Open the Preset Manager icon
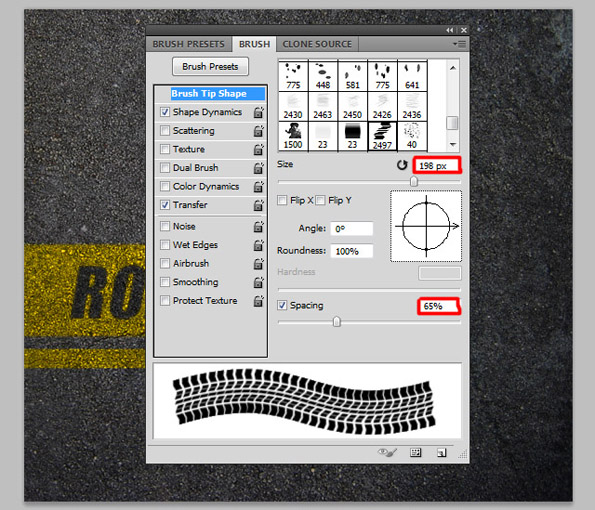Screen dimensions: 595x510 (x=416, y=452)
